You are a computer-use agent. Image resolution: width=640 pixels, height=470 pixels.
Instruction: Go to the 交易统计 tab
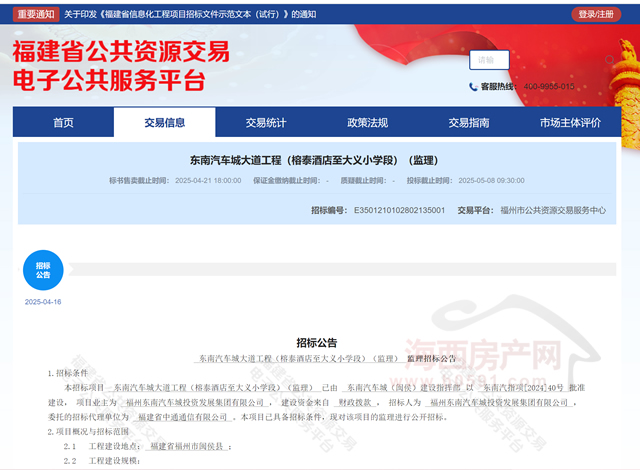coord(266,123)
